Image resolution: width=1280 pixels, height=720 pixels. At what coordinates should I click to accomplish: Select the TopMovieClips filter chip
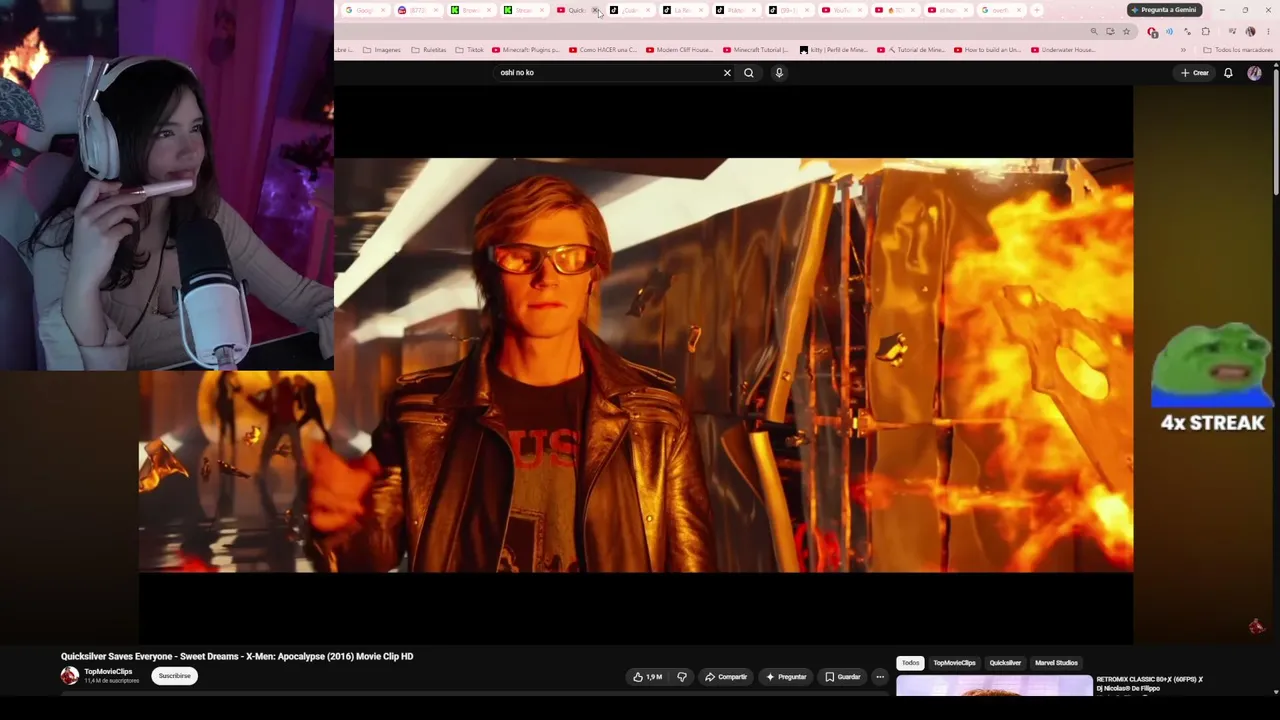pos(954,663)
